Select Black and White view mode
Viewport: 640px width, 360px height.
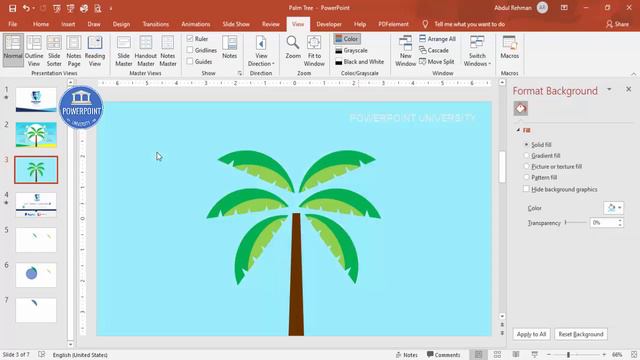(x=360, y=62)
